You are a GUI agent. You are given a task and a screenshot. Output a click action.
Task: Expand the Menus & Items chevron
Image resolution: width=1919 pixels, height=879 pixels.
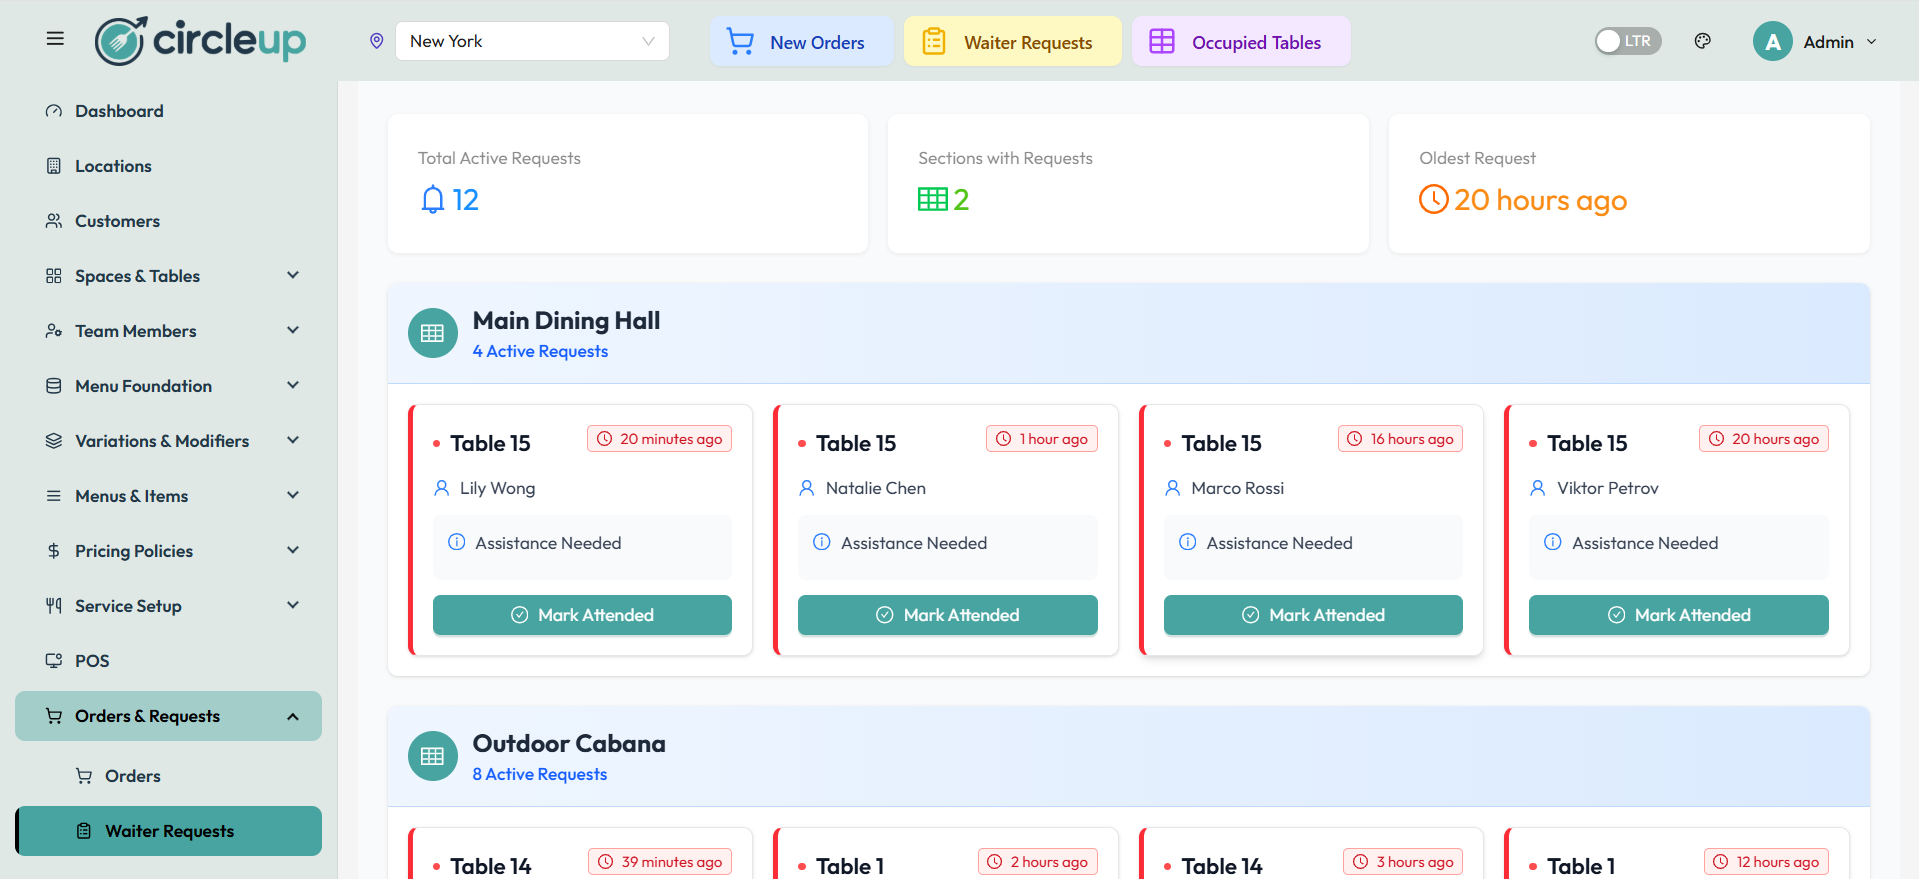coord(293,495)
